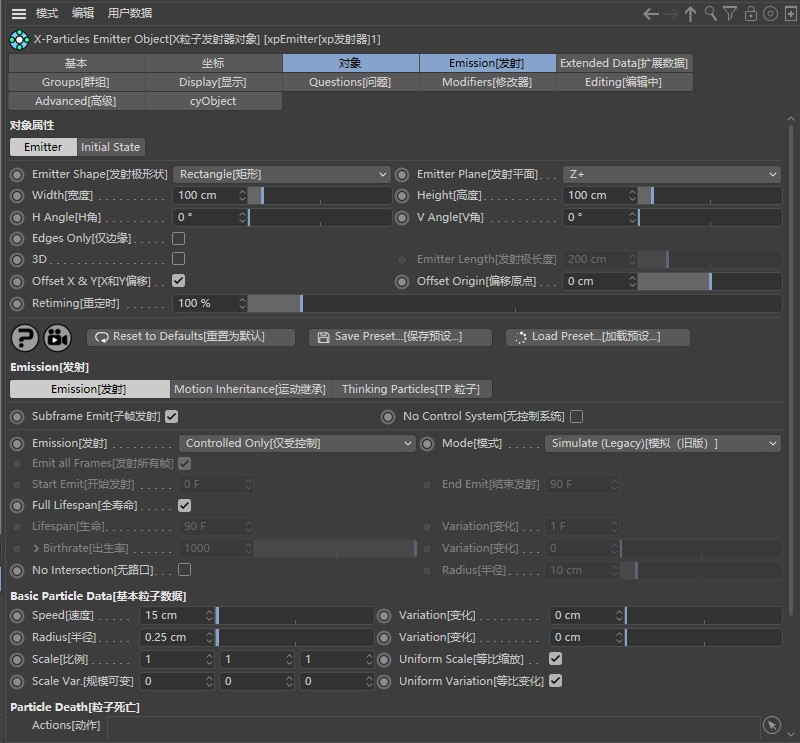800x743 pixels.
Task: Click the Width value stepper arrows
Action: coord(242,195)
